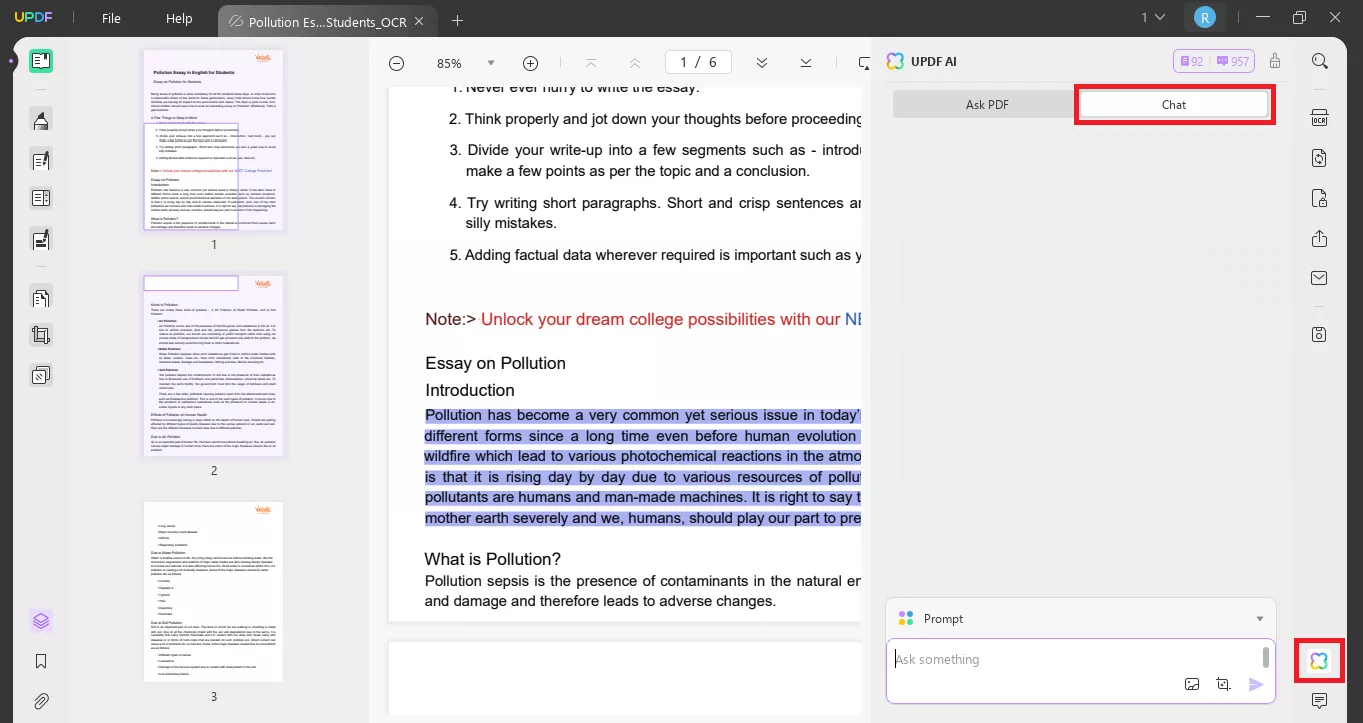Send the AI chat message
The image size is (1363, 723).
coord(1256,685)
